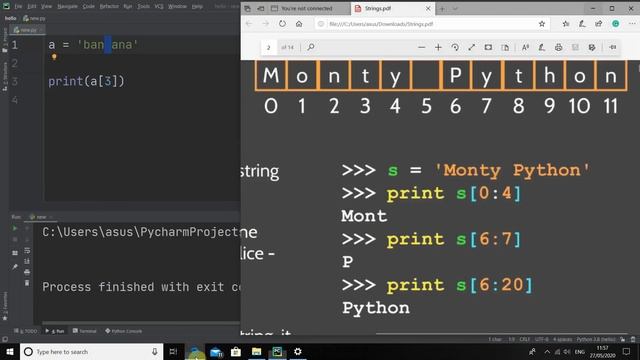Zoom in the PDF with plus button
The image size is (640, 360).
438,47
